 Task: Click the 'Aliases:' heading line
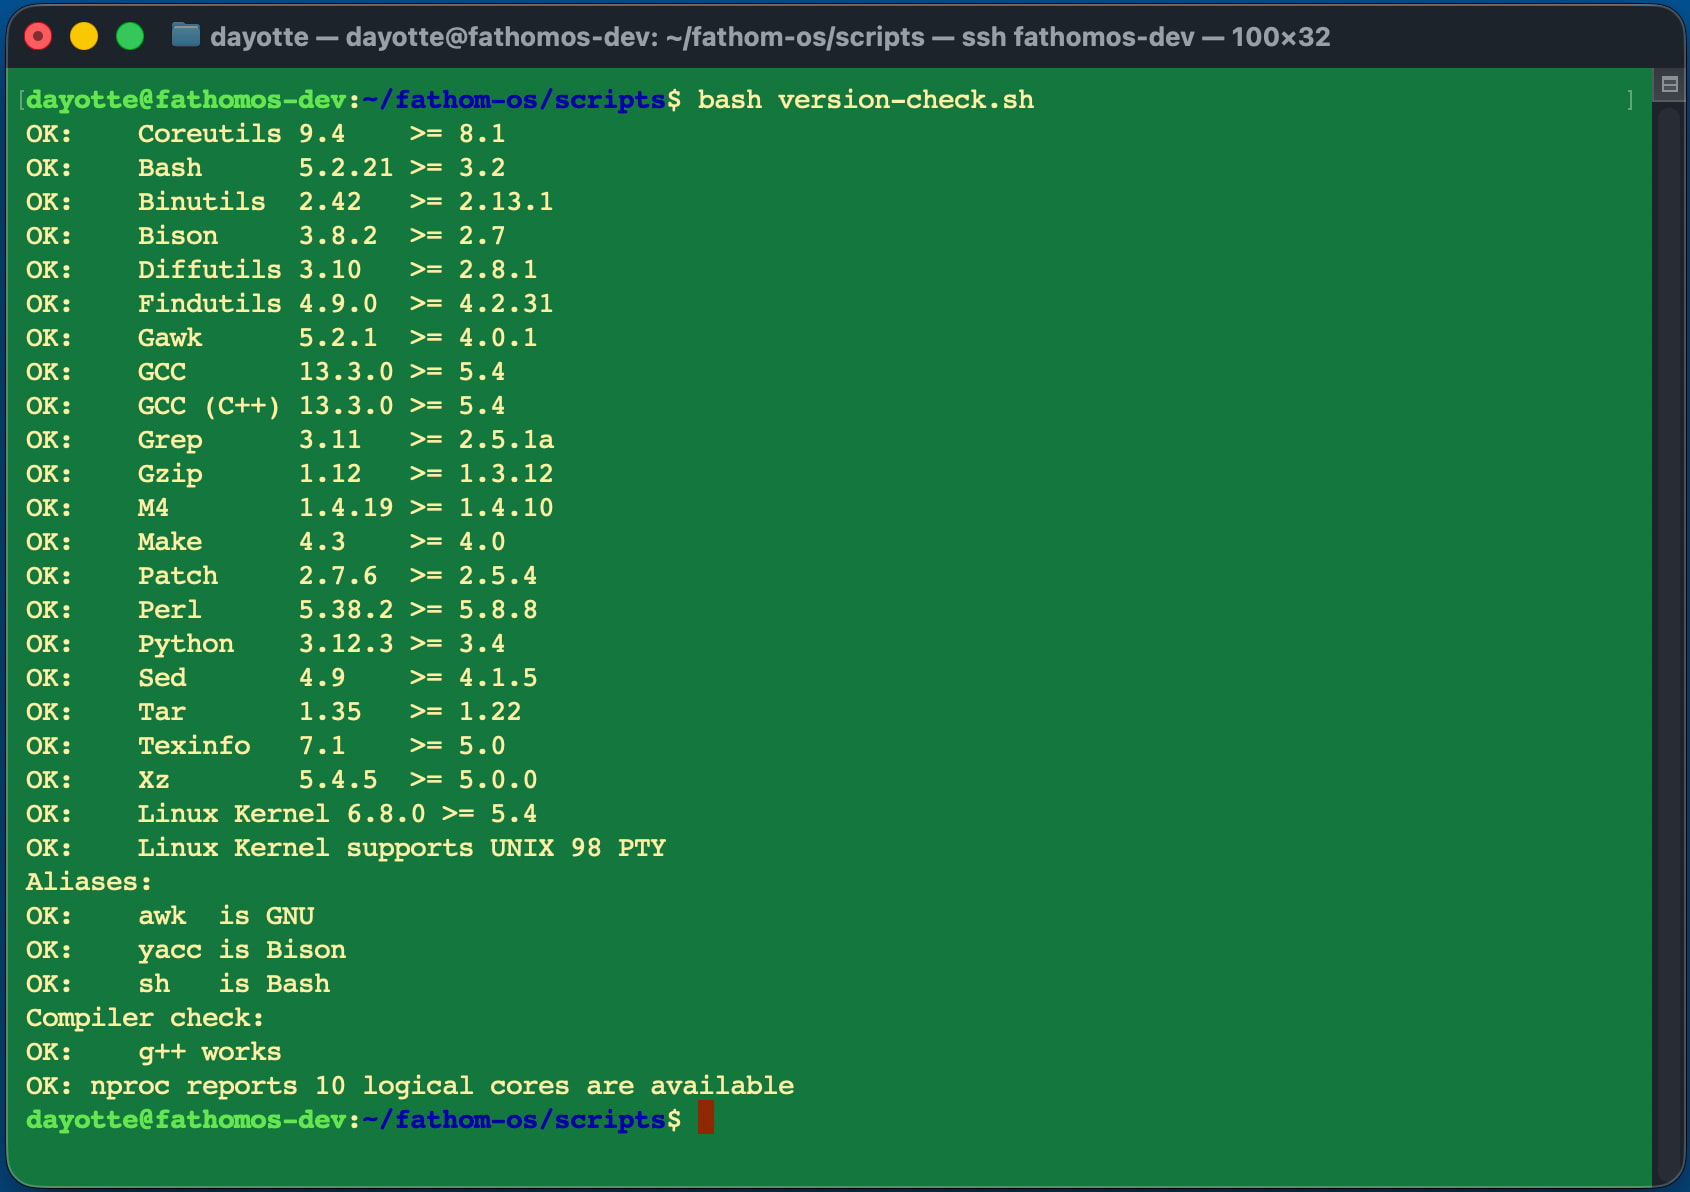[89, 882]
